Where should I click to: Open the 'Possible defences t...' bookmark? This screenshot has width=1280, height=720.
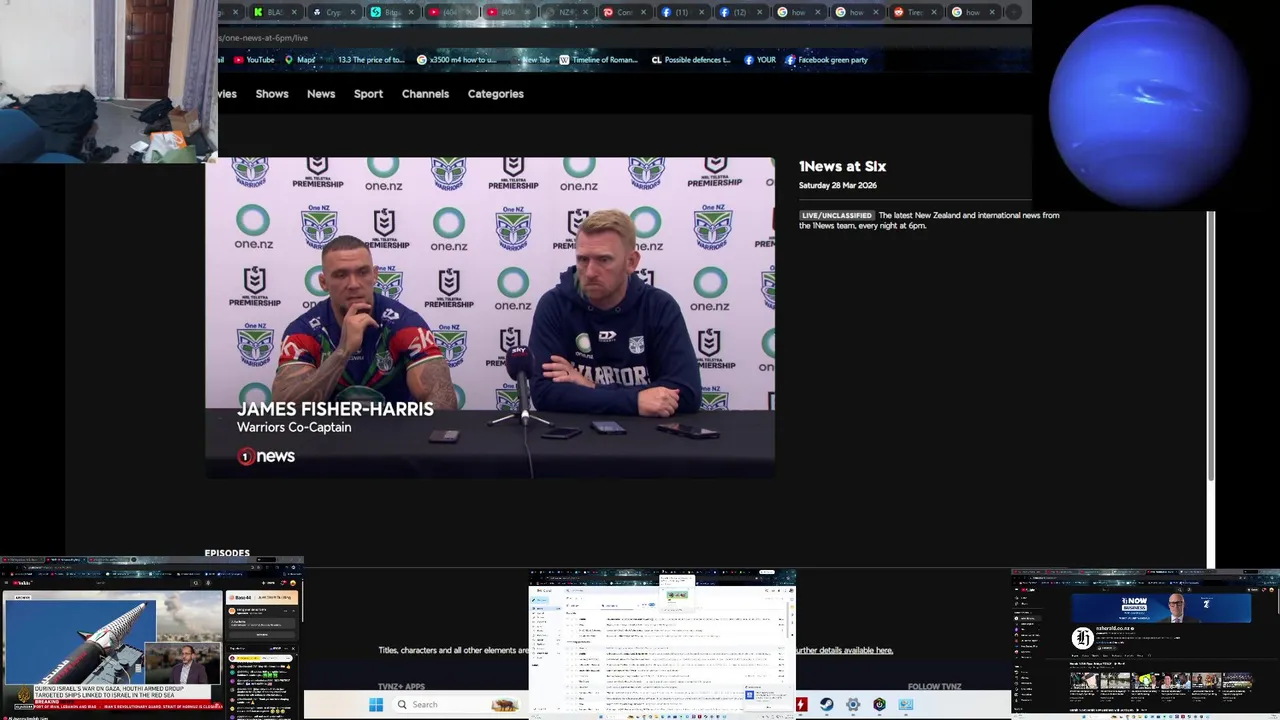click(691, 60)
